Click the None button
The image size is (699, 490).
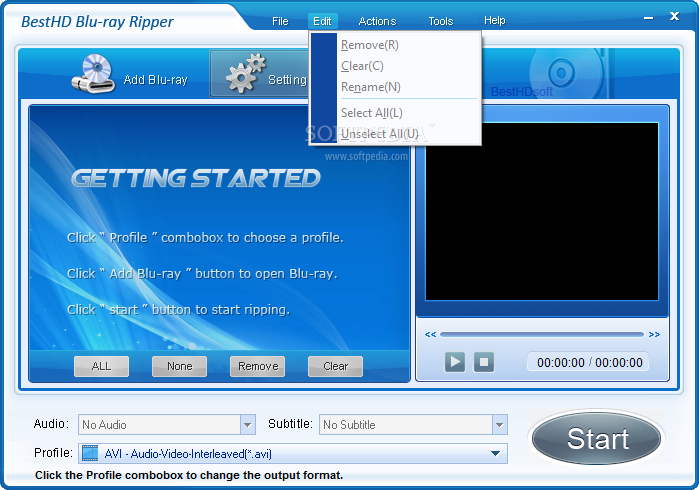pos(179,366)
